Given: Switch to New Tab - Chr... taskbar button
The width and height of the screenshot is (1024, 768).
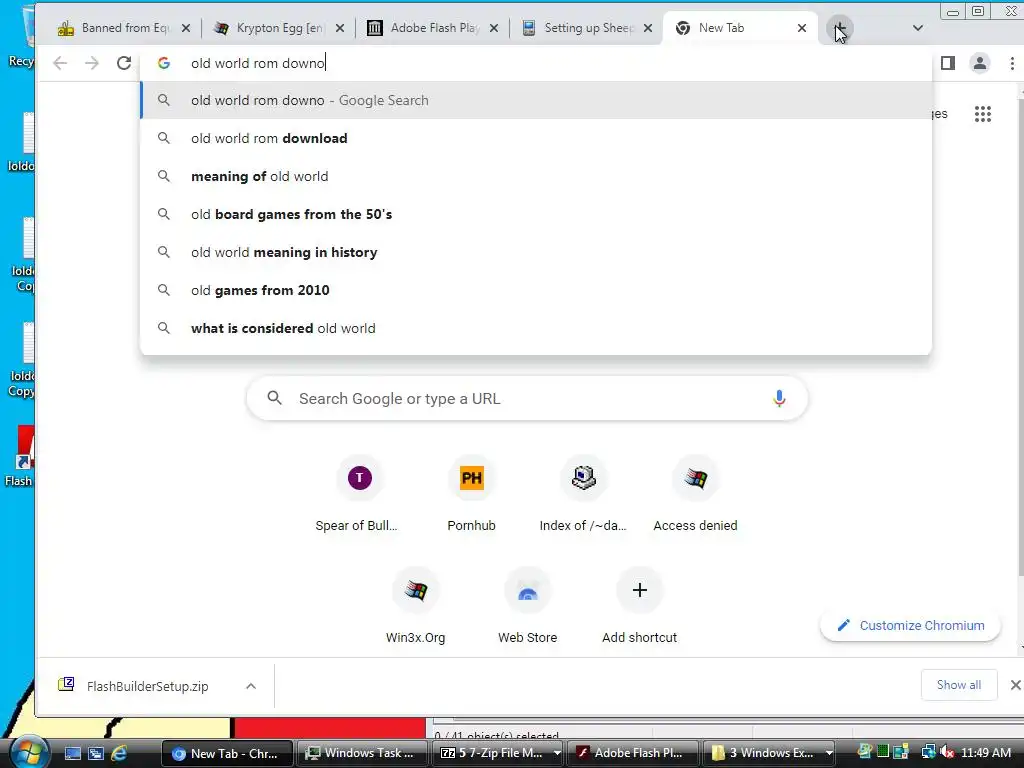Looking at the screenshot, I should pos(227,754).
